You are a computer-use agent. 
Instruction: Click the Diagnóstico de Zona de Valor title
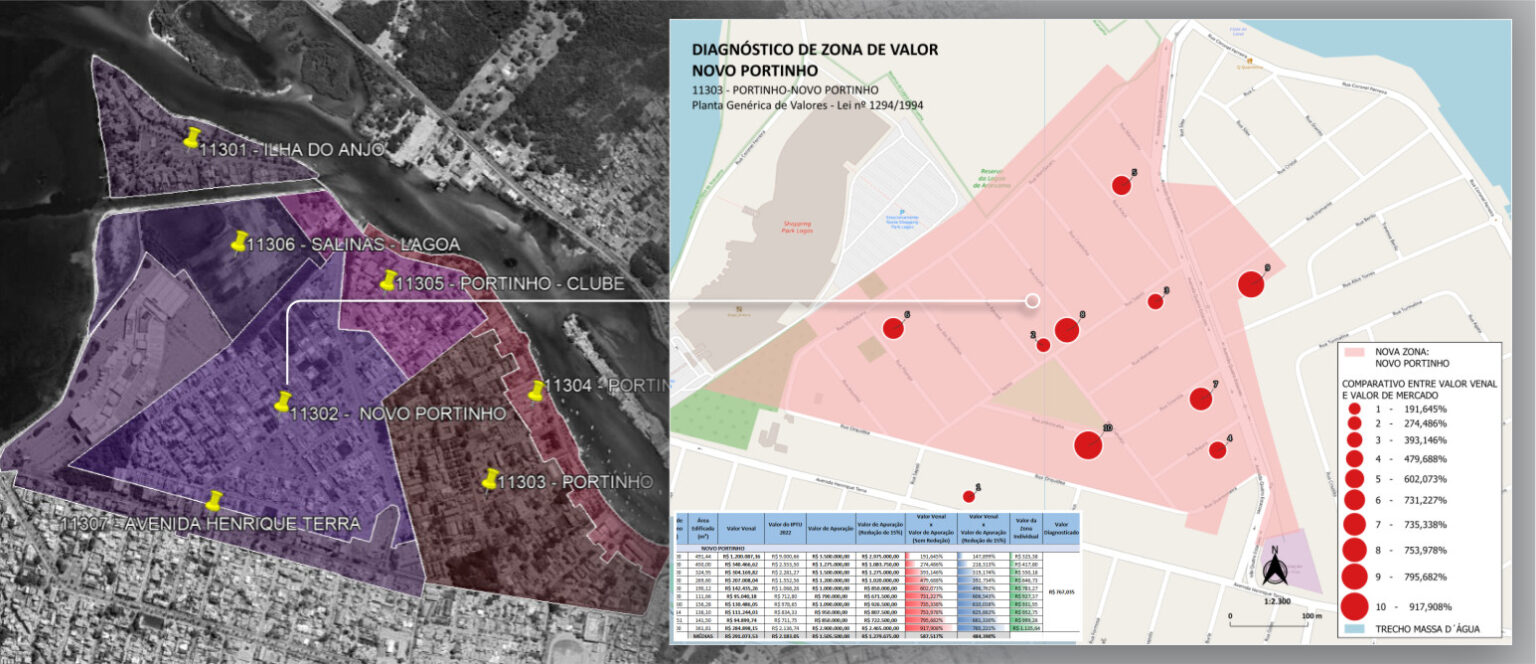[x=814, y=60]
